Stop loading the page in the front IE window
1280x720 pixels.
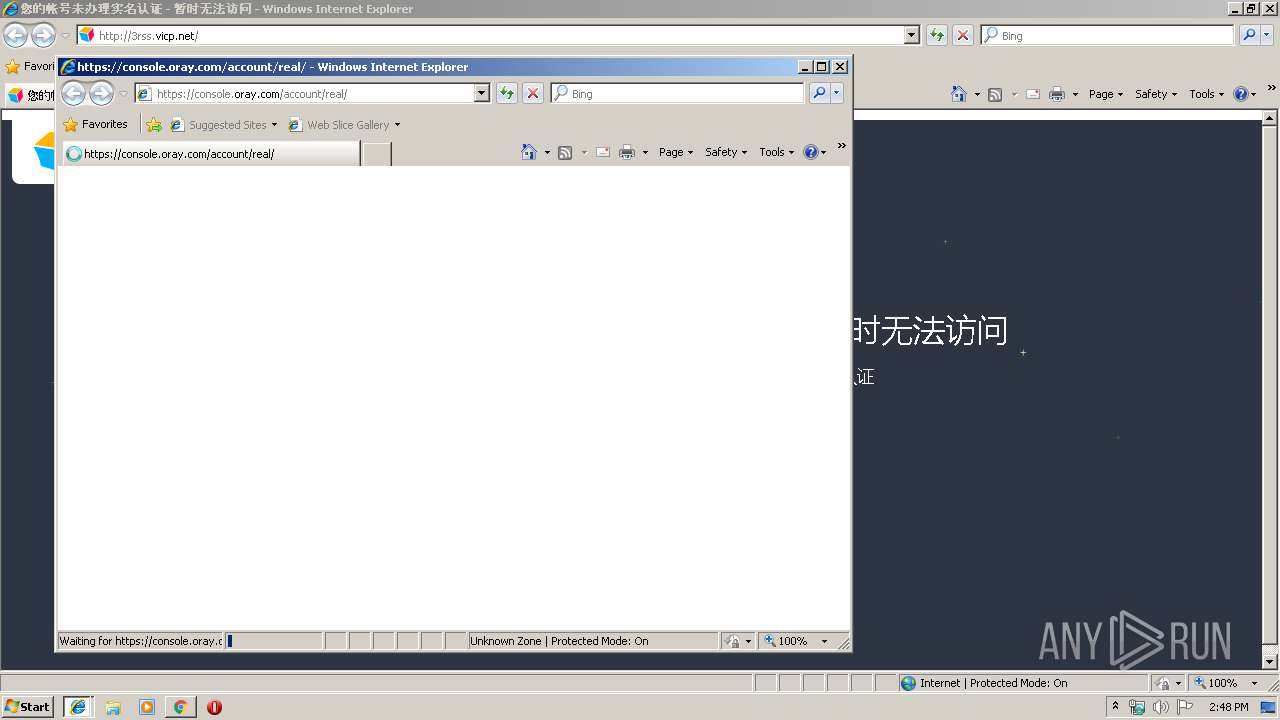533,93
